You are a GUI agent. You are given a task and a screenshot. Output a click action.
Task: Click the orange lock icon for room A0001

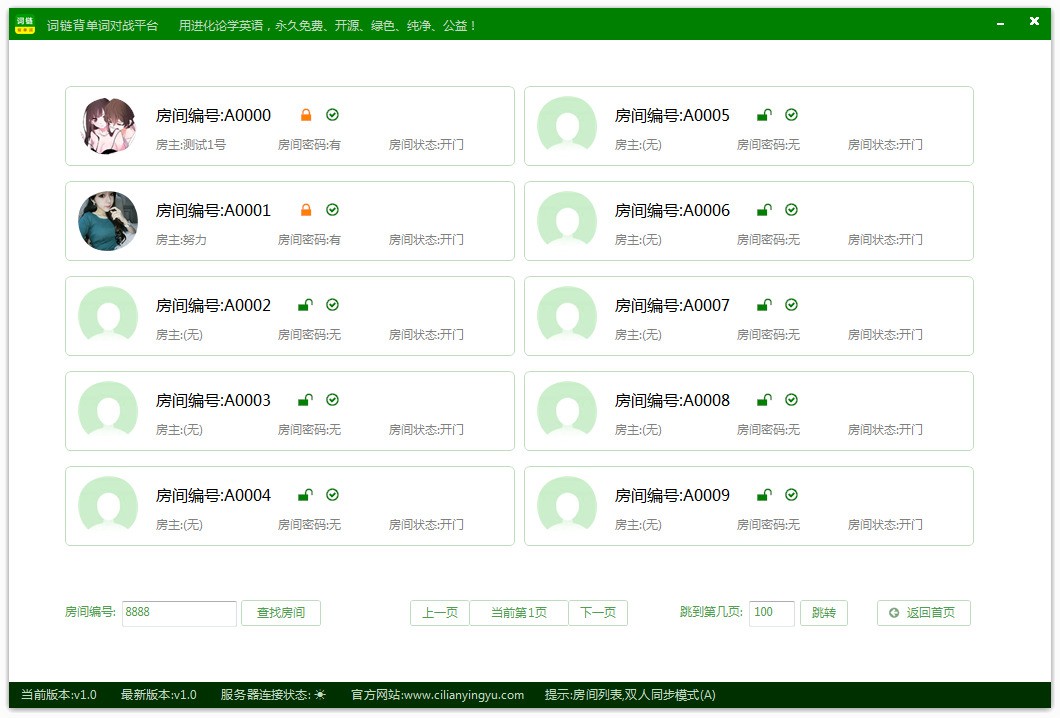click(x=306, y=210)
